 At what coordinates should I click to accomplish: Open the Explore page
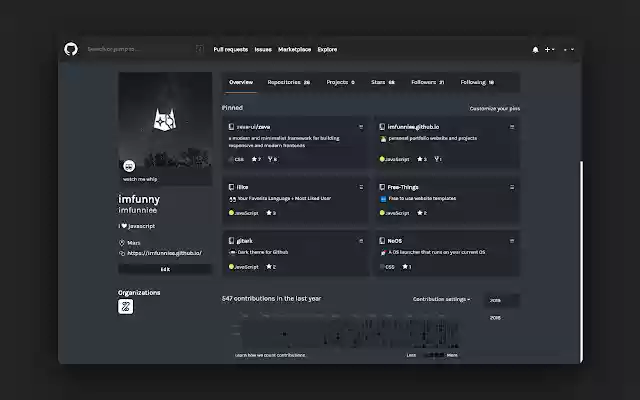327,49
